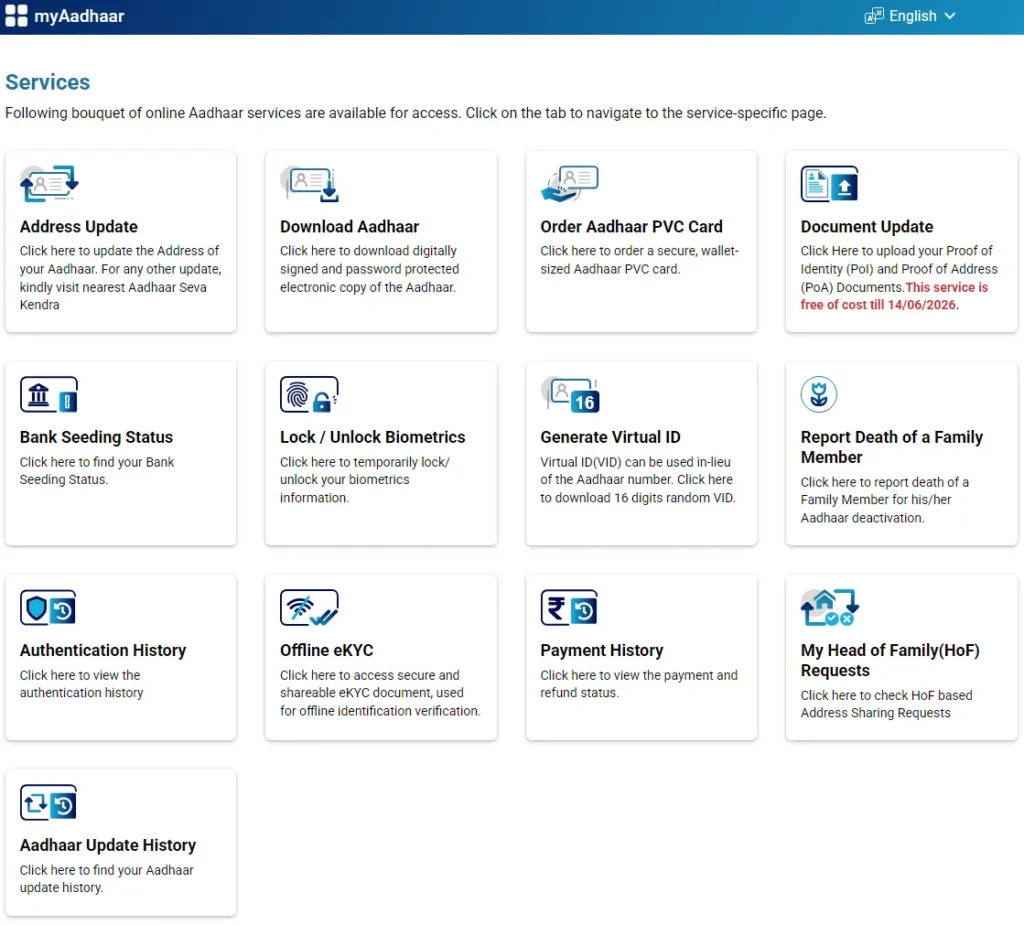Open Report Death of a Family Member title
Screen dimensions: 1024x925
pos(891,447)
